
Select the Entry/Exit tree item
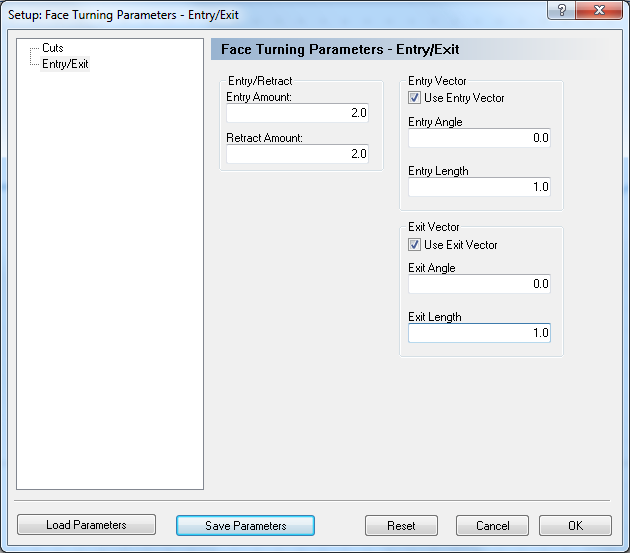65,64
